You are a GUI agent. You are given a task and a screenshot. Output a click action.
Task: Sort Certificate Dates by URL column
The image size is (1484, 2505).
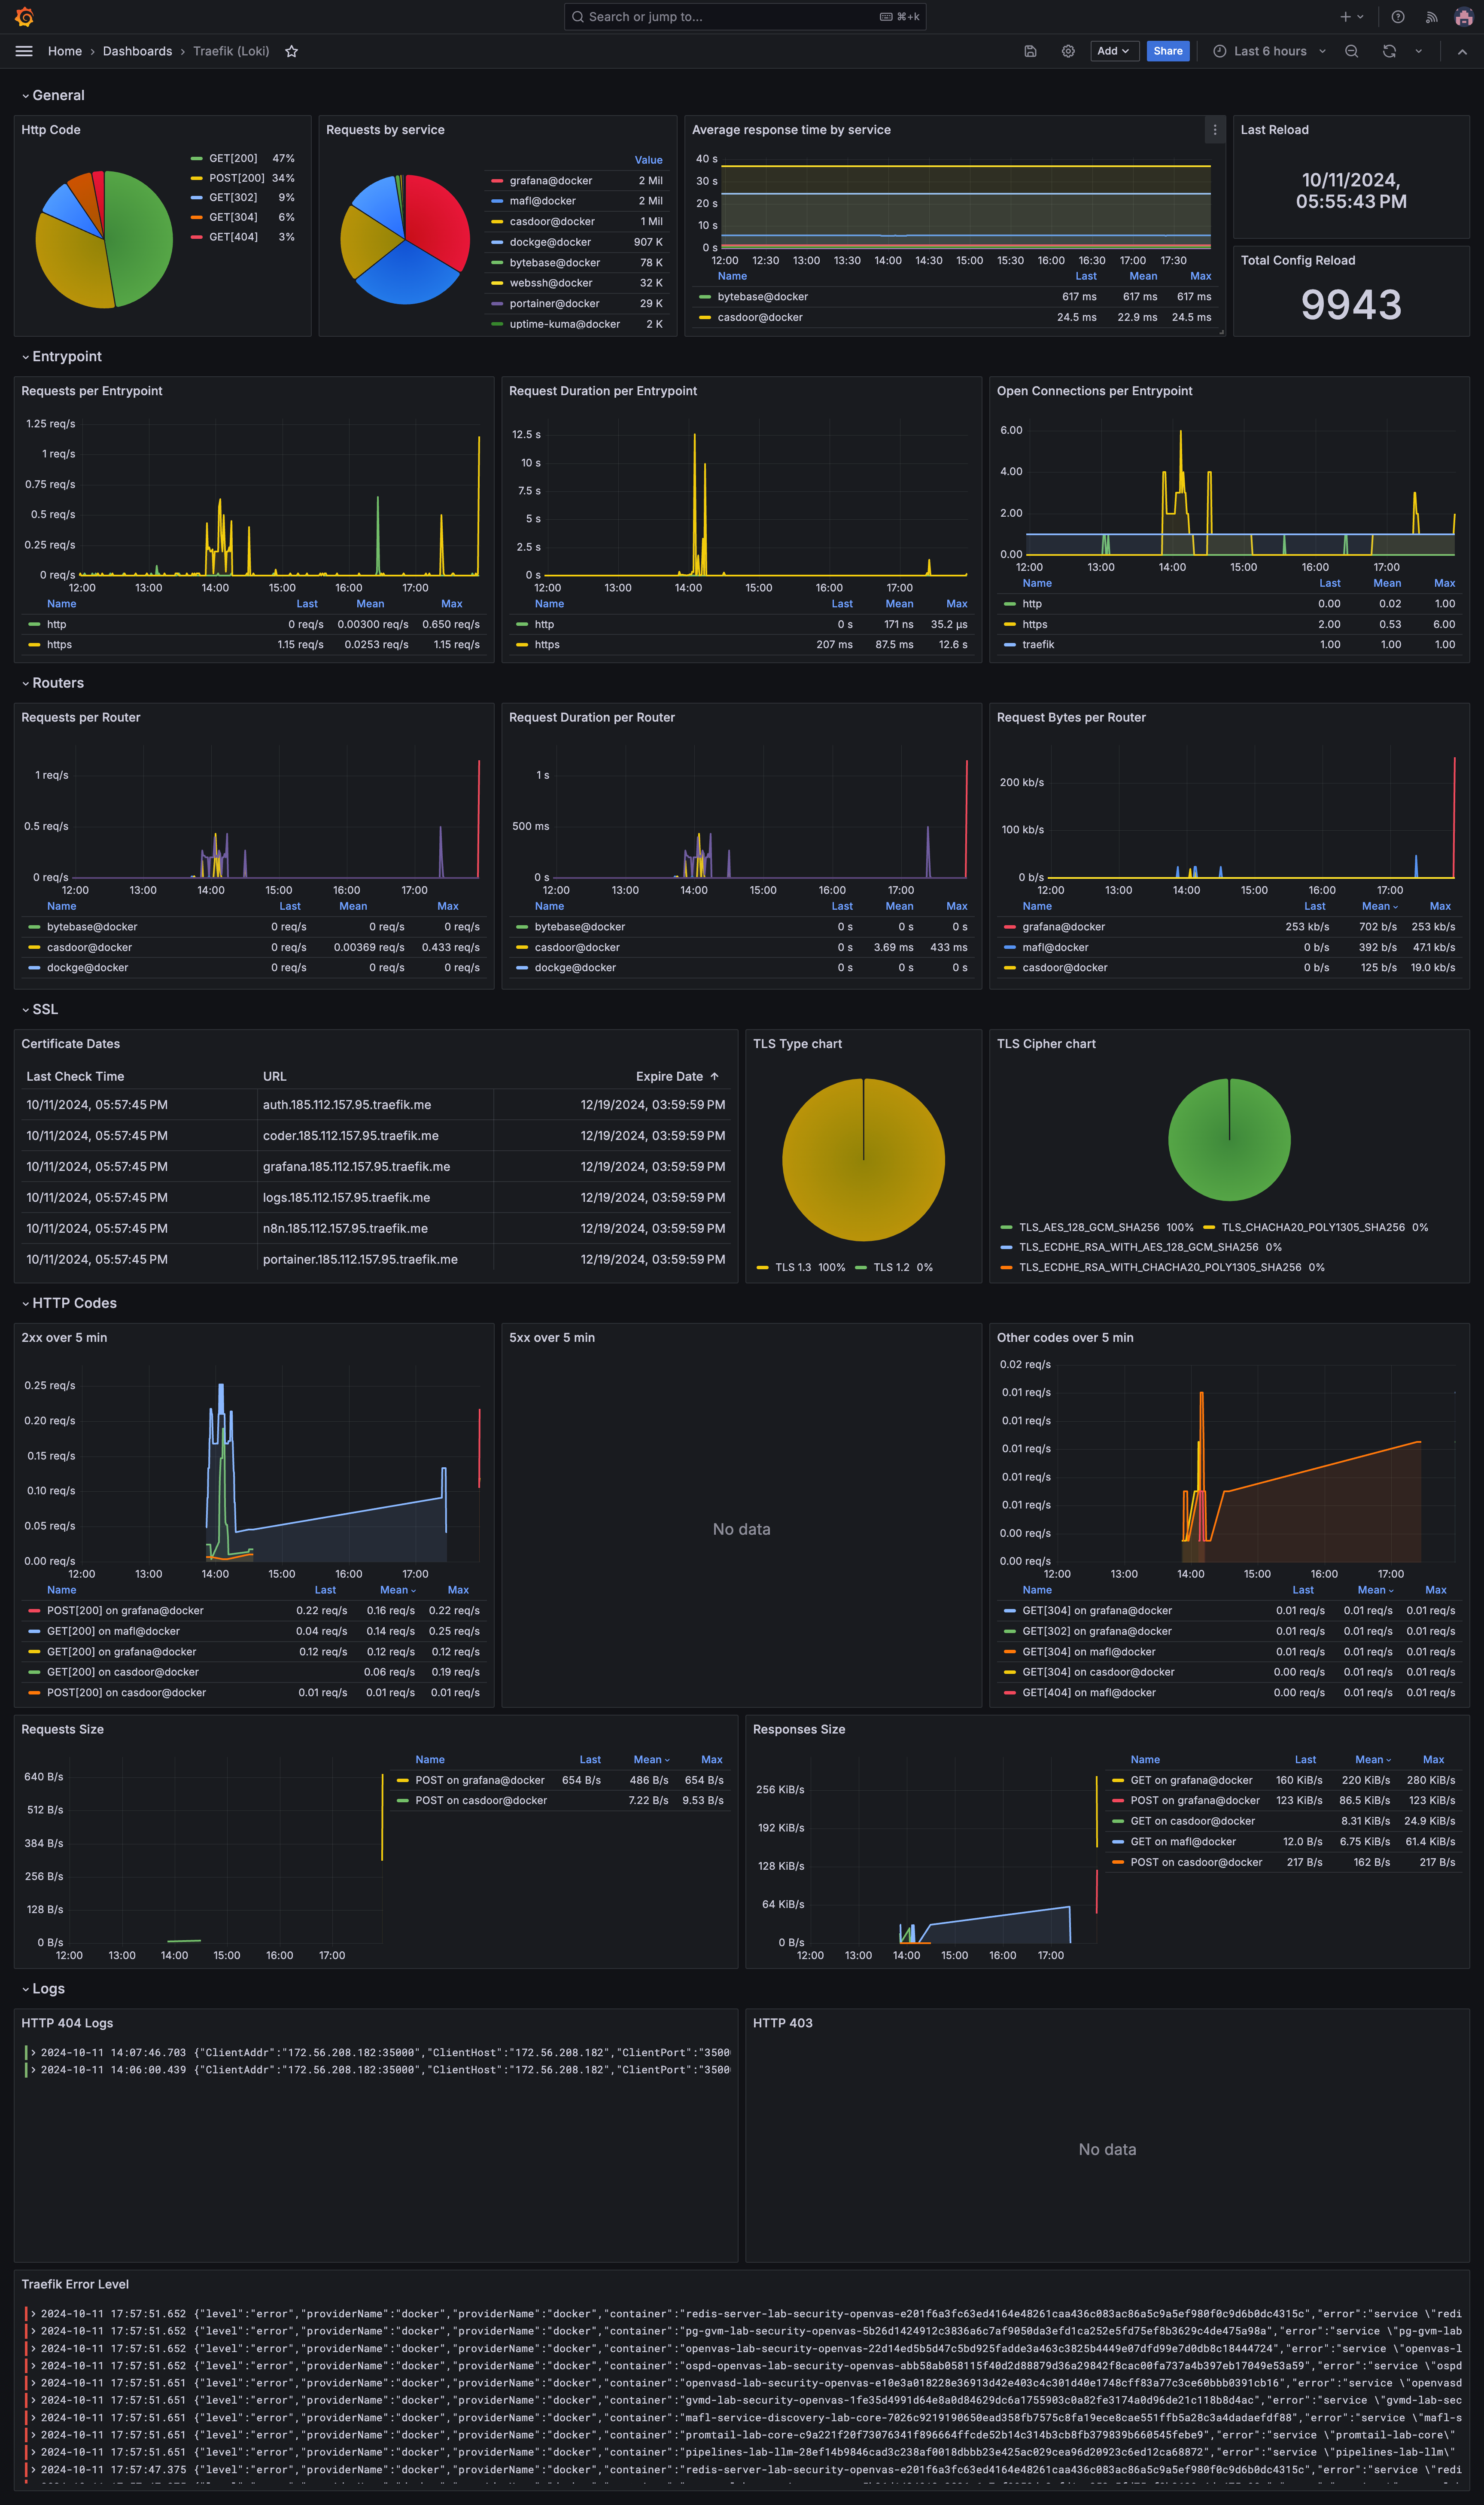[x=275, y=1077]
